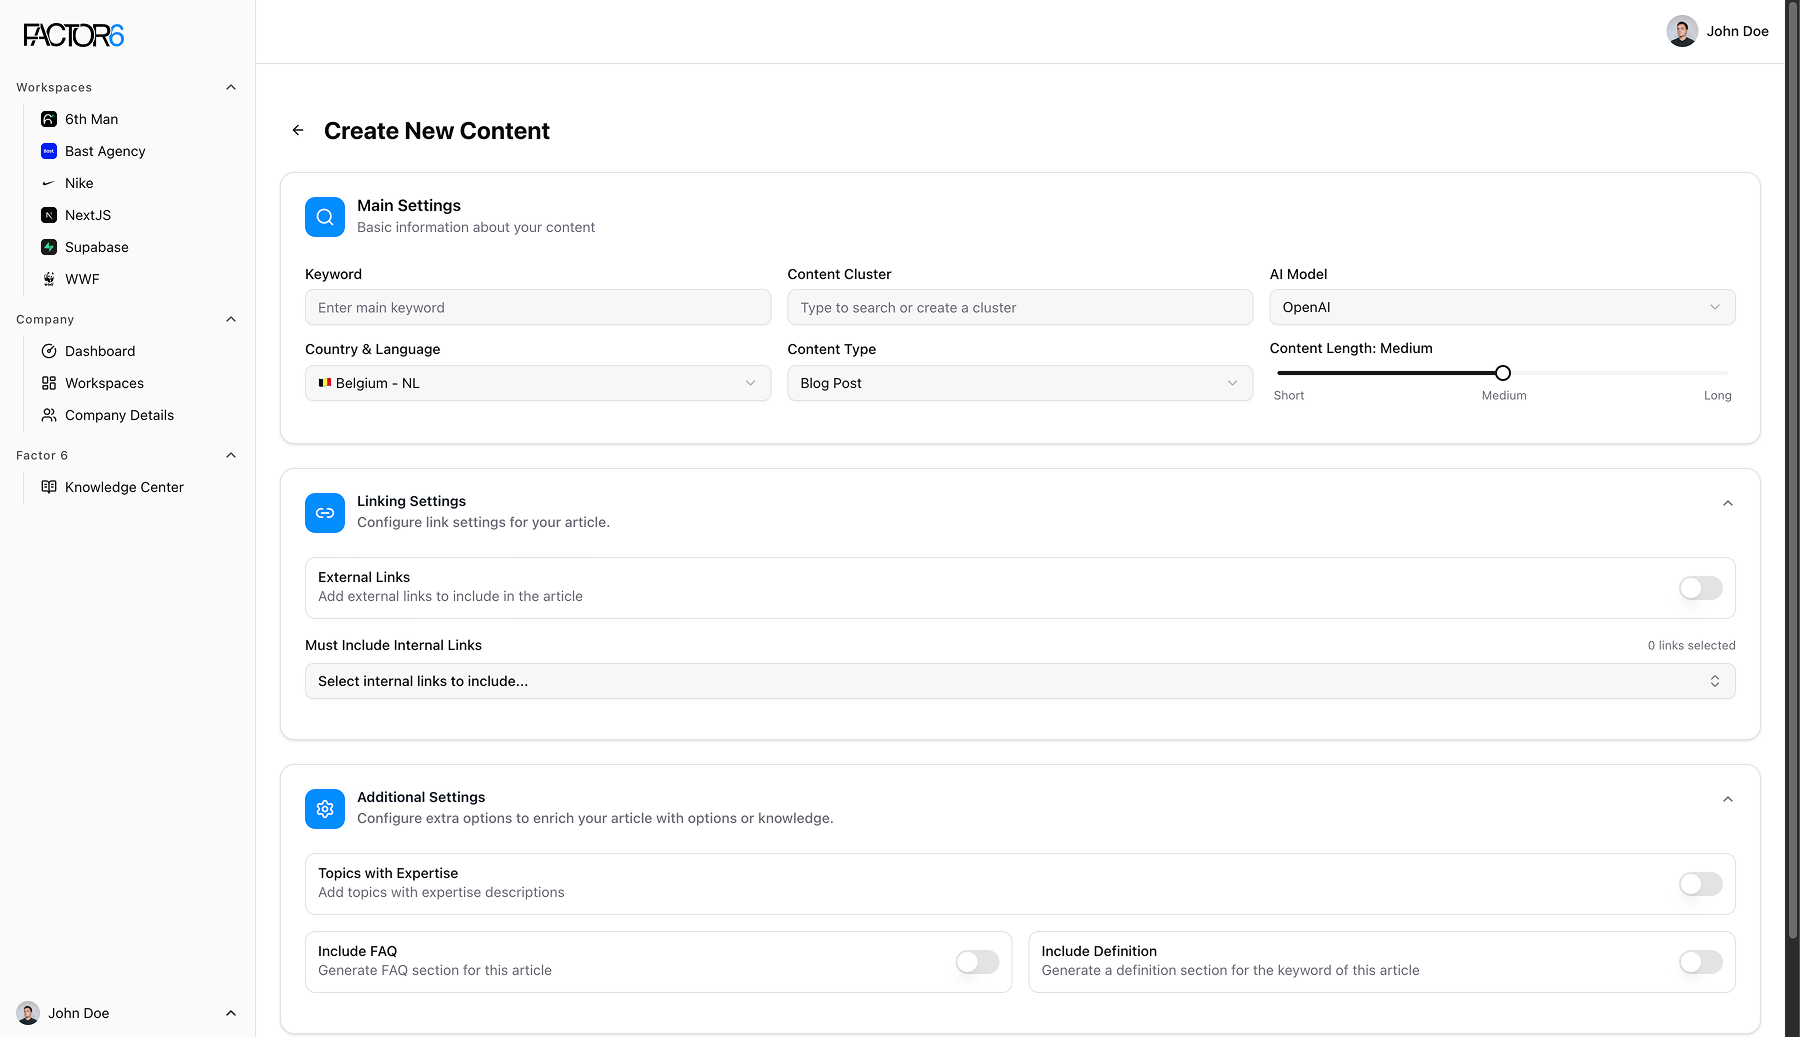Image resolution: width=1800 pixels, height=1037 pixels.
Task: Click the Factor6 logo
Action: pos(74,35)
